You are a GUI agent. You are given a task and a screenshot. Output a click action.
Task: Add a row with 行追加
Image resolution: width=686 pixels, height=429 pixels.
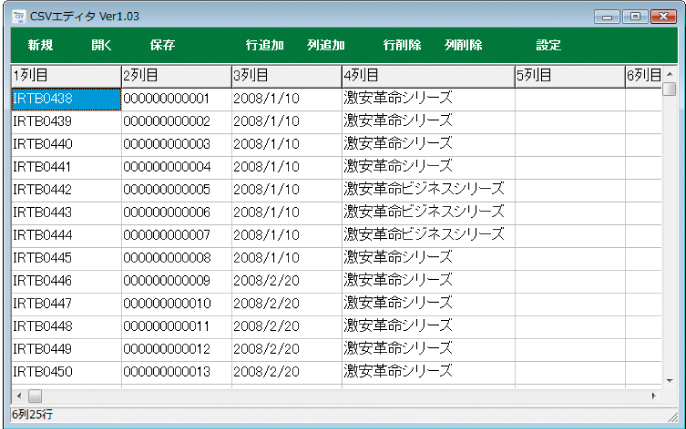(265, 45)
